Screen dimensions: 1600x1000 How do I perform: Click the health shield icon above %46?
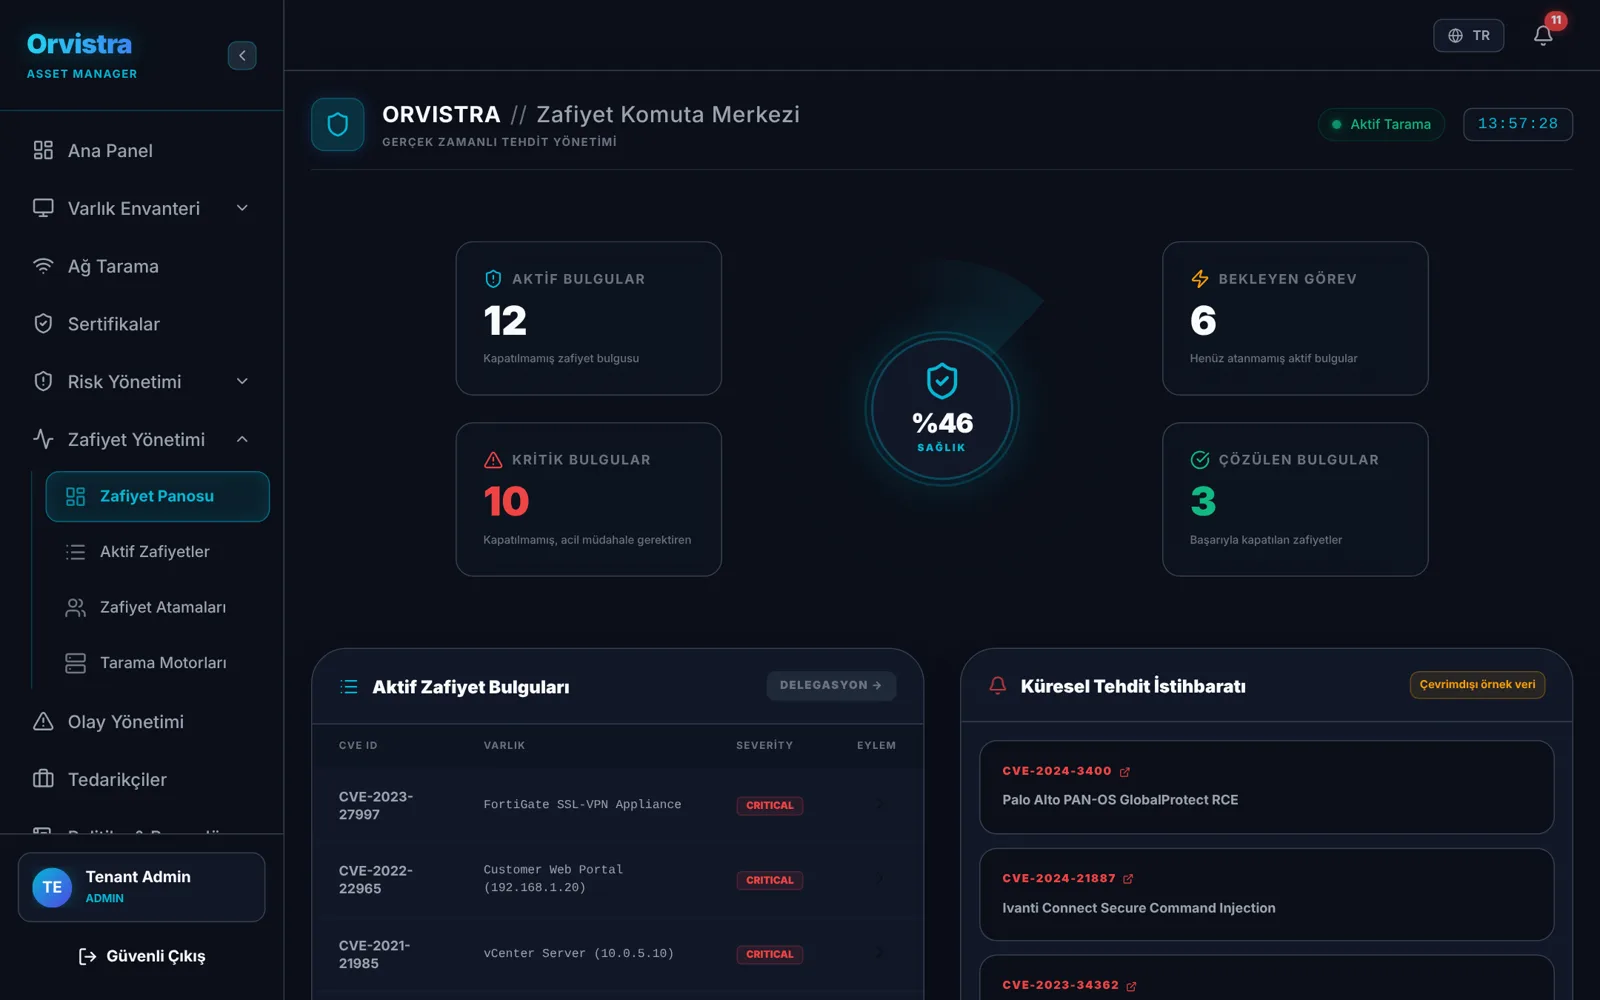click(942, 381)
